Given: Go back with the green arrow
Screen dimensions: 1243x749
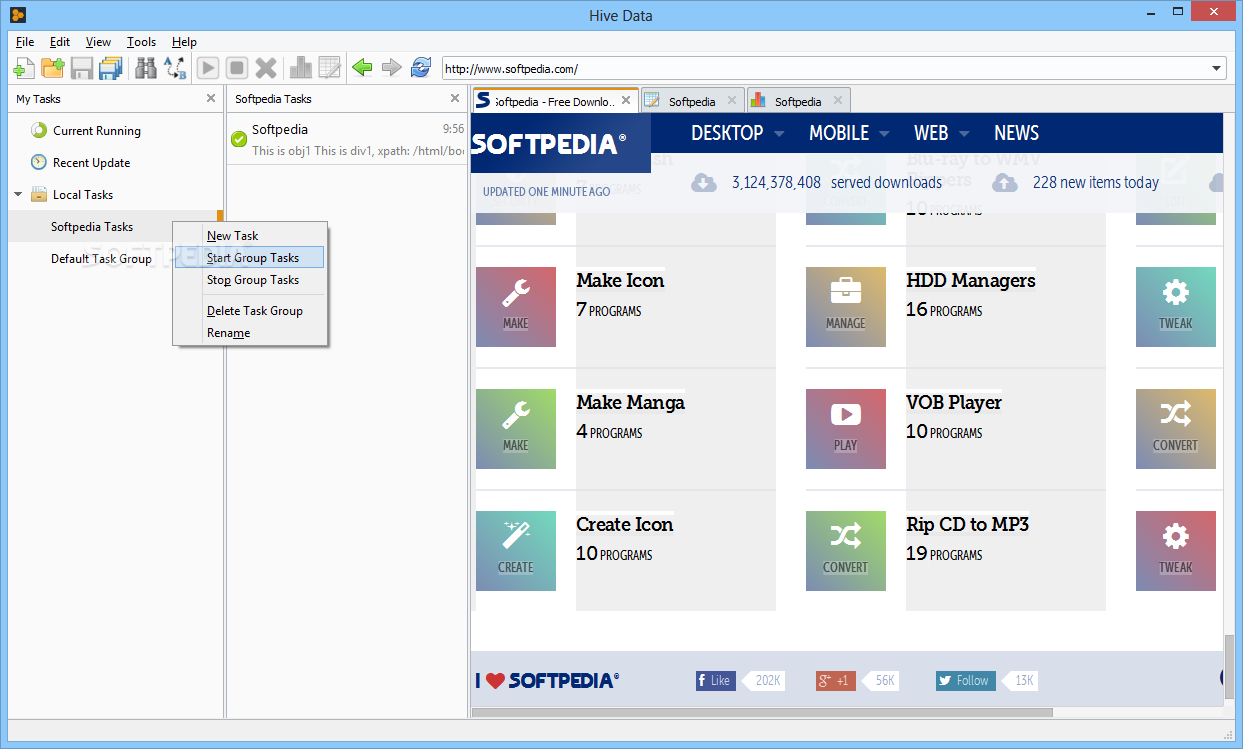Looking at the screenshot, I should [362, 68].
